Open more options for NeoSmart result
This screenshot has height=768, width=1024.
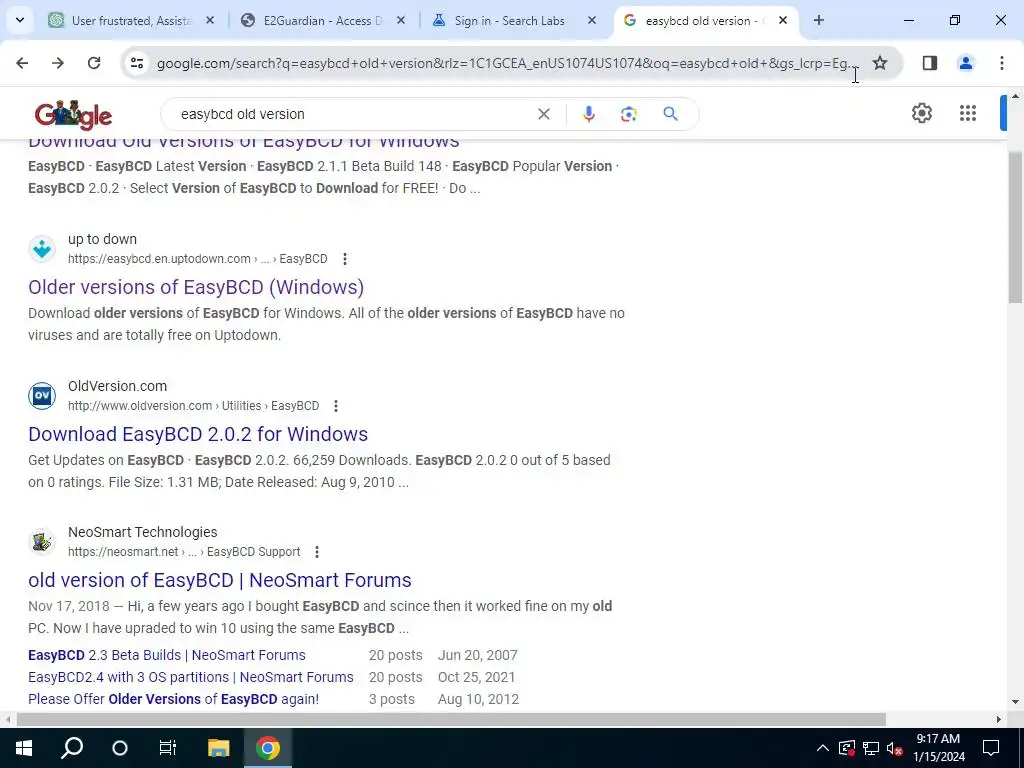pyautogui.click(x=317, y=552)
